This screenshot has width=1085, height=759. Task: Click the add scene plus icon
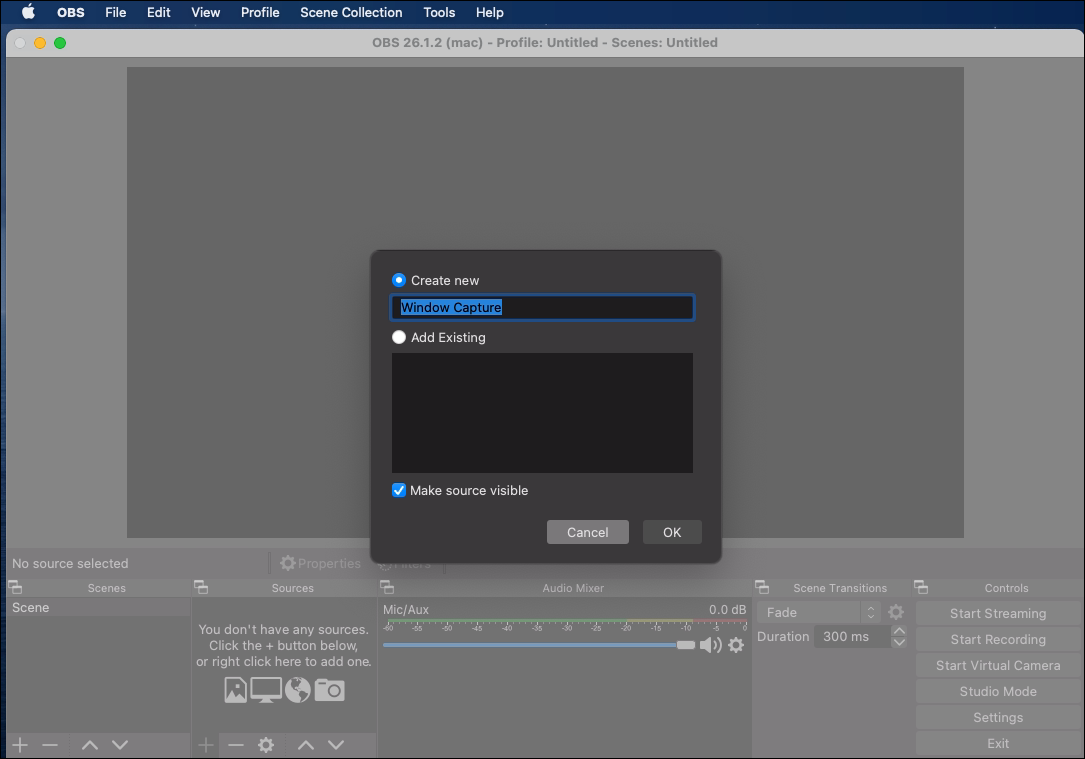click(x=20, y=745)
